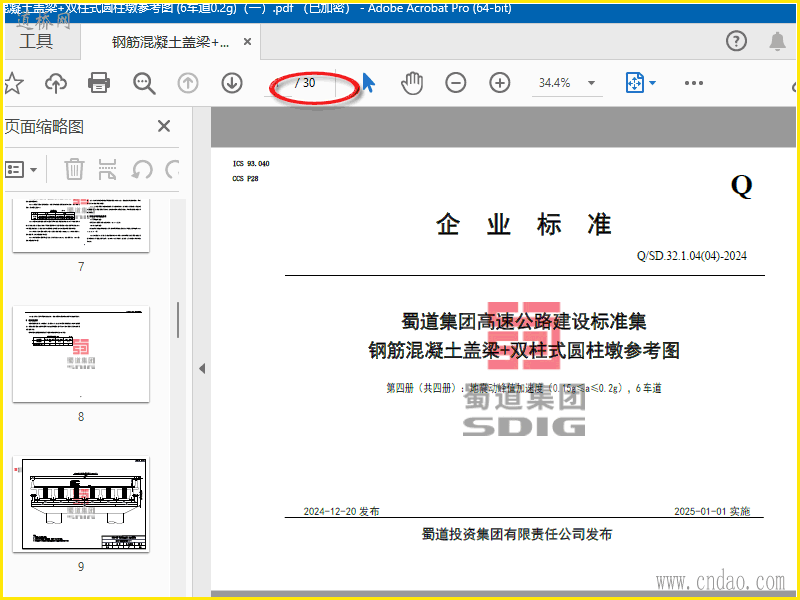The width and height of the screenshot is (800, 600).
Task: Bookmark file with star icon
Action: pyautogui.click(x=14, y=83)
